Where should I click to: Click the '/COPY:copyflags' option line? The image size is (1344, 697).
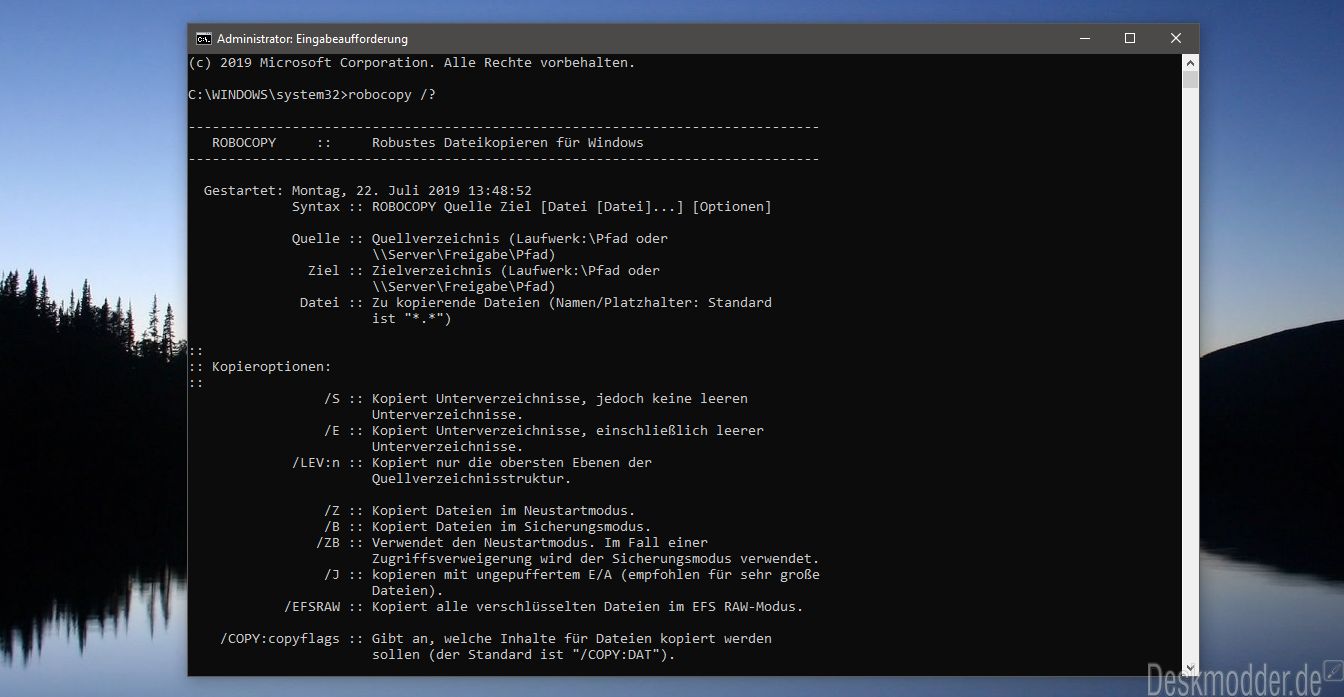click(496, 639)
